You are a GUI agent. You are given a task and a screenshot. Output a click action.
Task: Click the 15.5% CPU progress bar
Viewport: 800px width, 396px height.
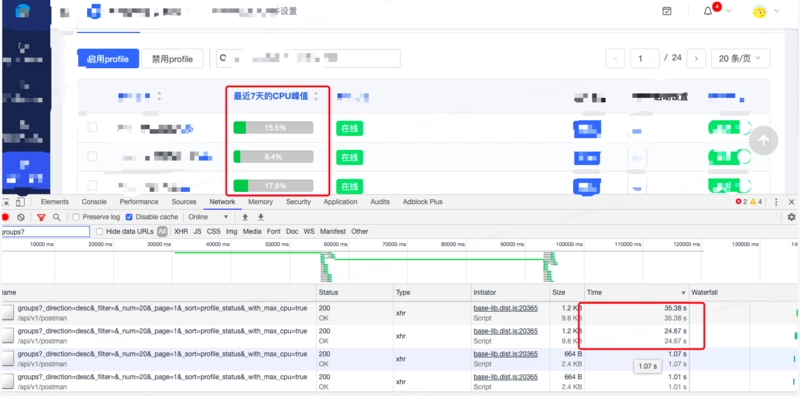pyautogui.click(x=273, y=128)
